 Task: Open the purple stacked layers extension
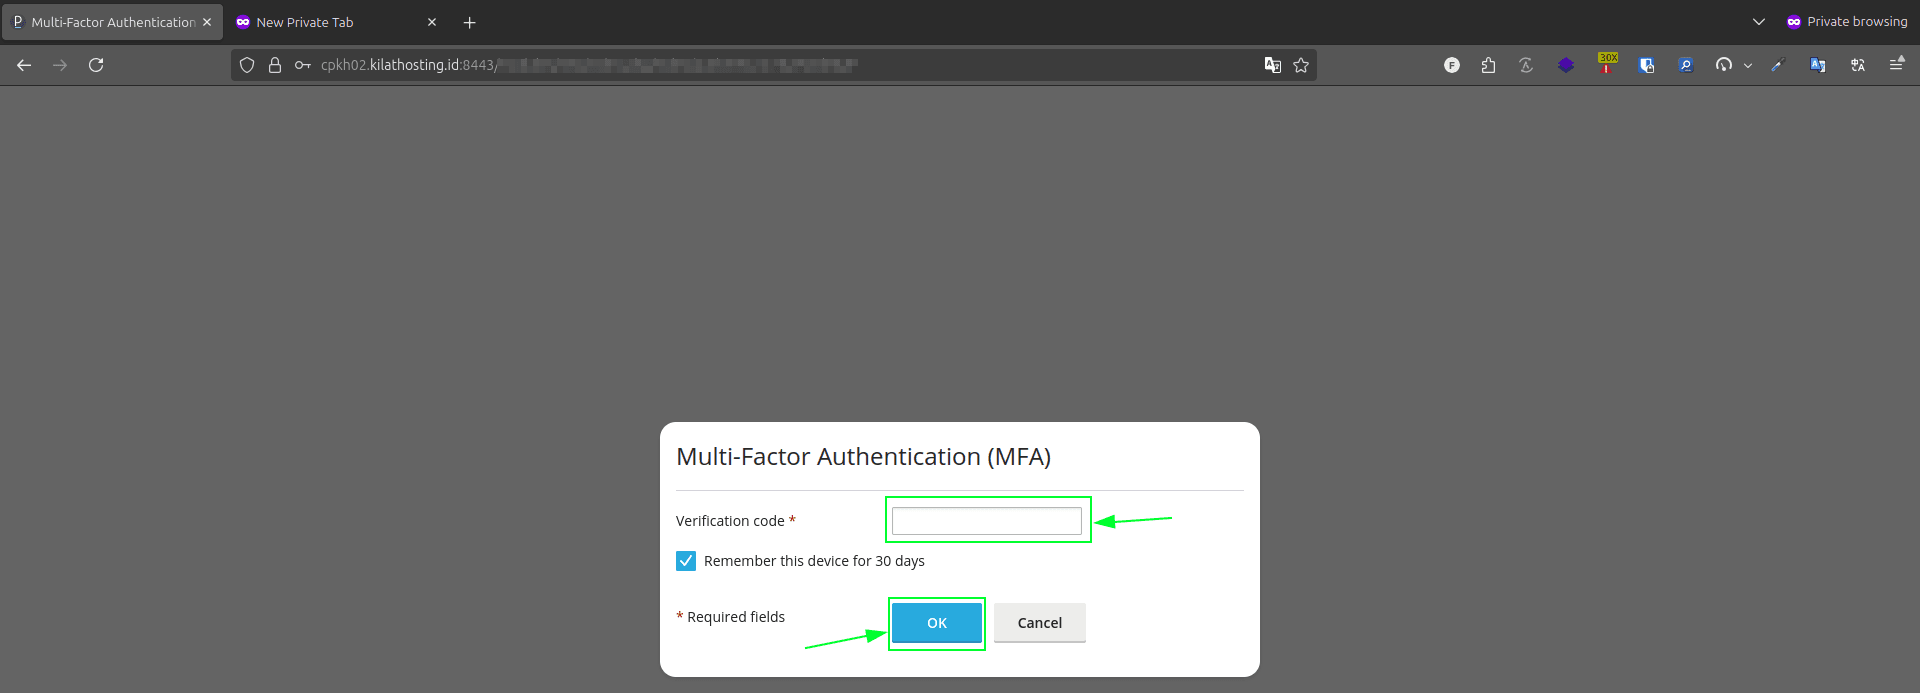pyautogui.click(x=1566, y=65)
